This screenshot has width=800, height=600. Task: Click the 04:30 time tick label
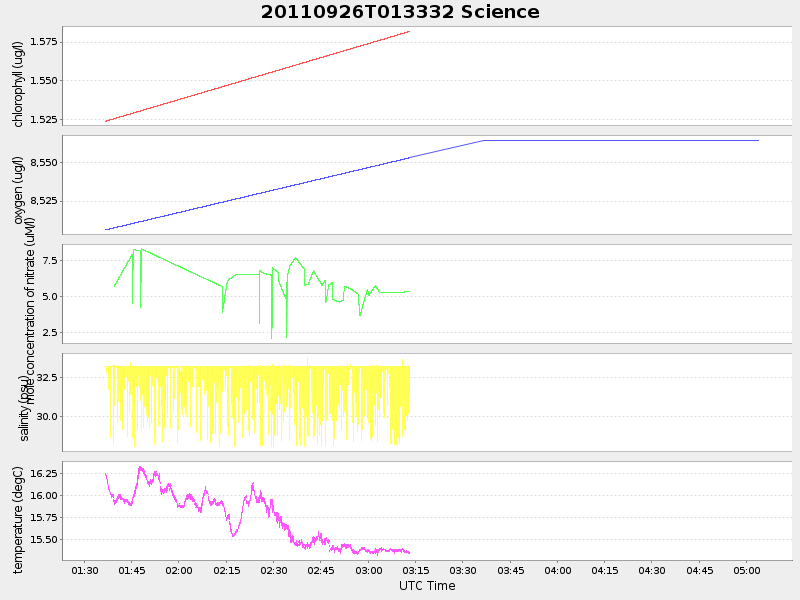pos(652,570)
